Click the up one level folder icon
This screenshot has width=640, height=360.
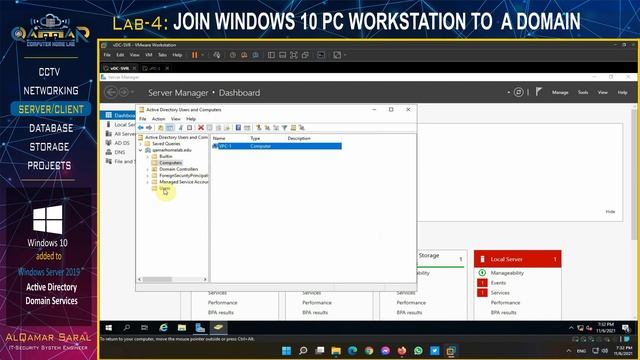(161, 128)
